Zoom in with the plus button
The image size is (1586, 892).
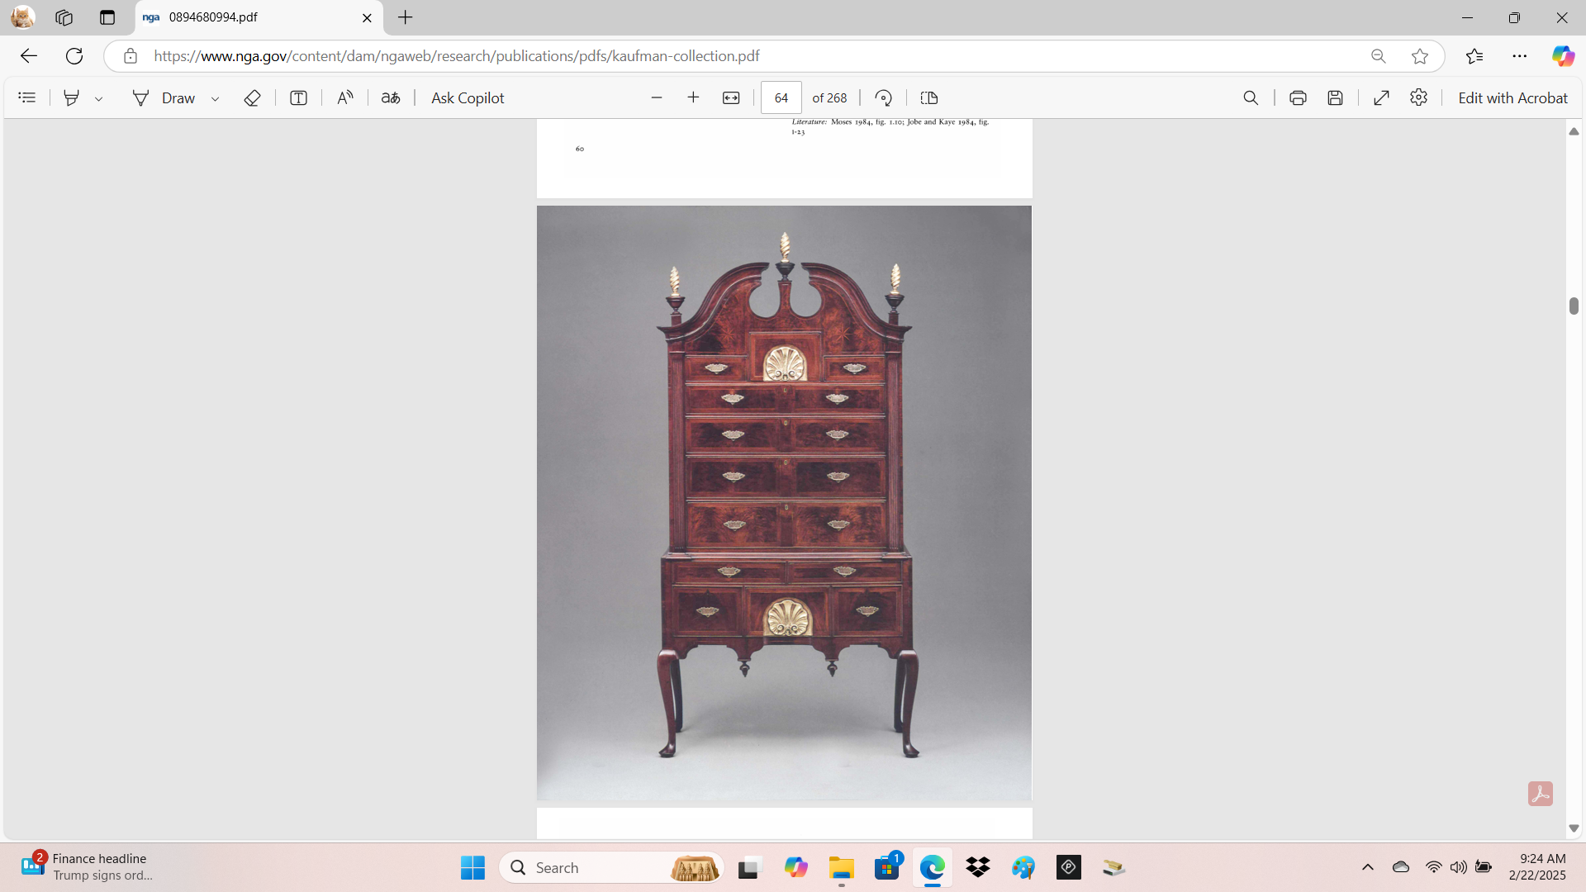[693, 98]
